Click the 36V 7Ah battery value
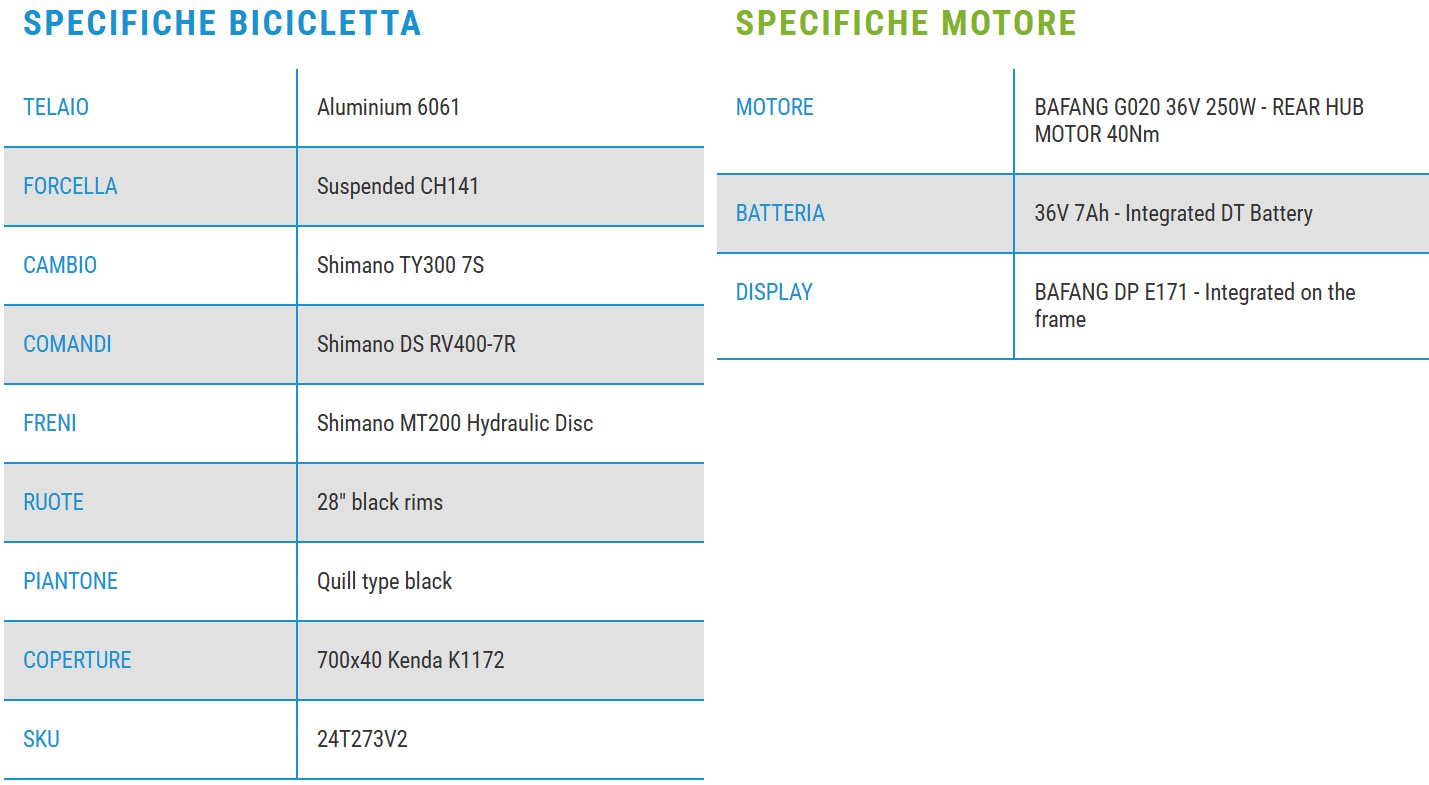This screenshot has width=1429, height=785. 1173,213
